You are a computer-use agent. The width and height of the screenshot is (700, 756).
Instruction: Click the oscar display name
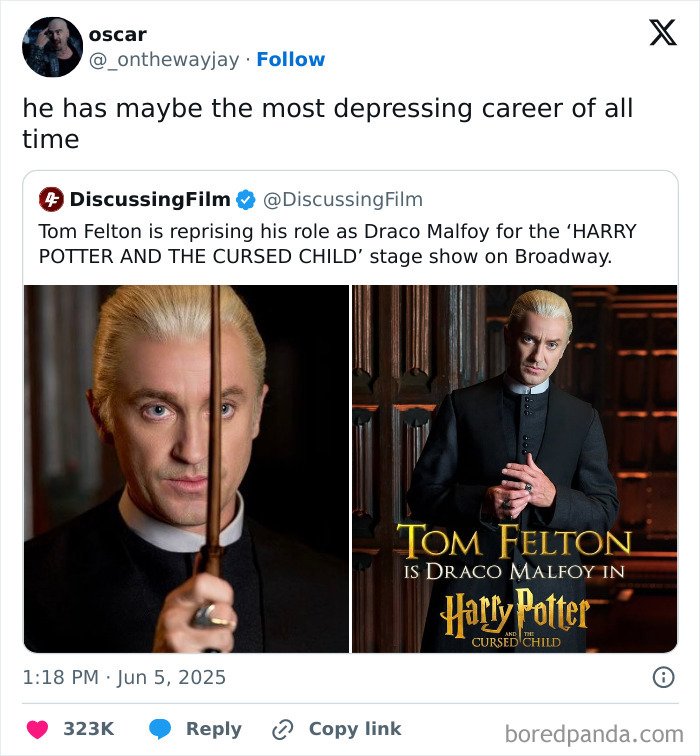coord(117,34)
